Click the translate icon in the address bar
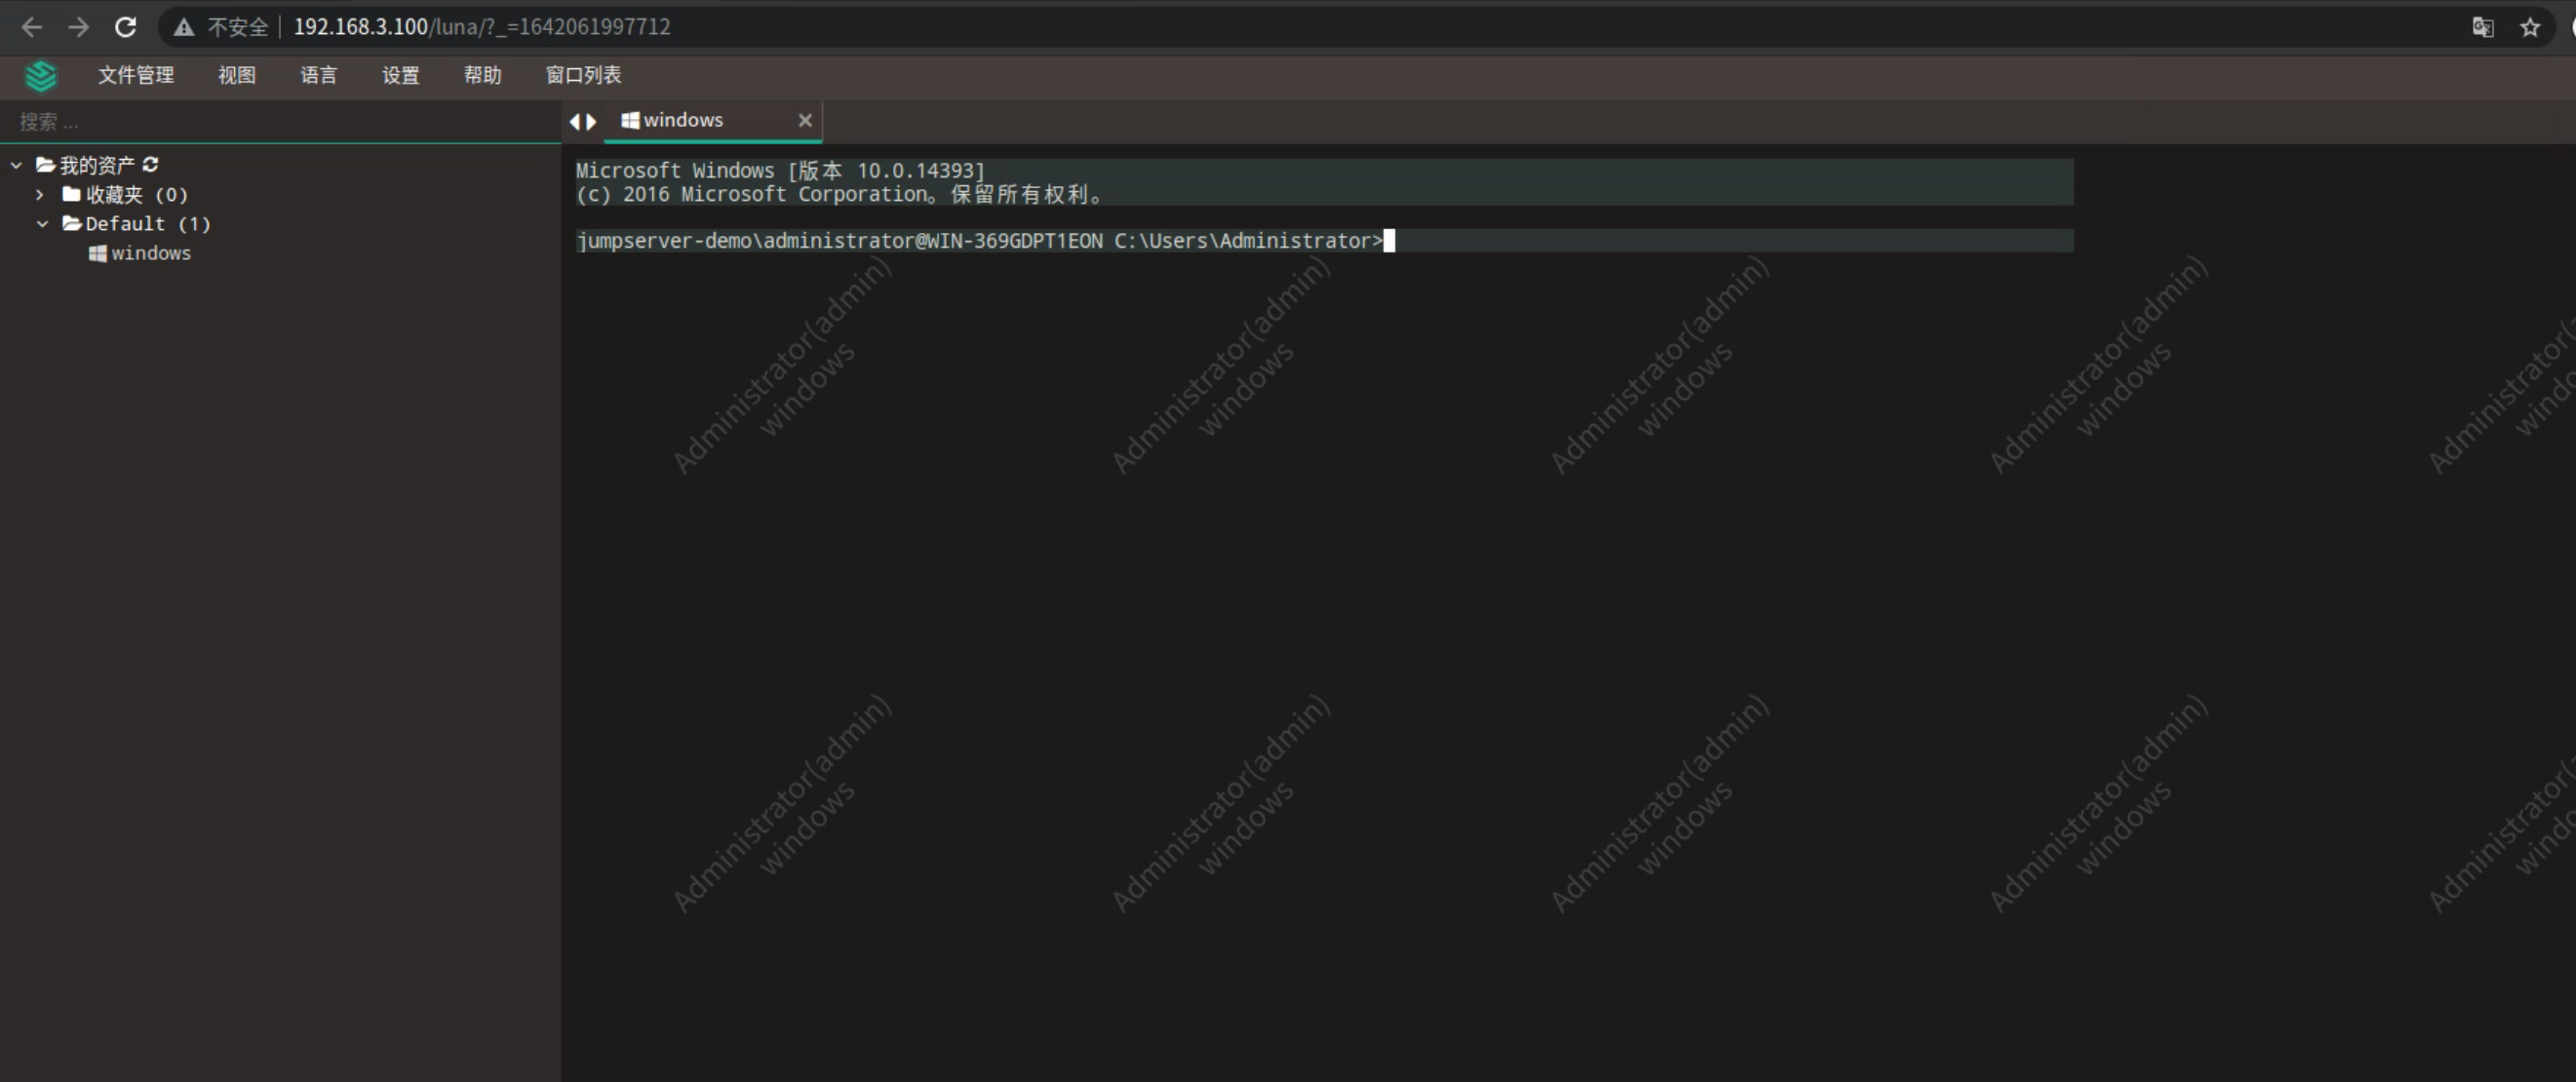Viewport: 2576px width, 1082px height. pyautogui.click(x=2484, y=27)
